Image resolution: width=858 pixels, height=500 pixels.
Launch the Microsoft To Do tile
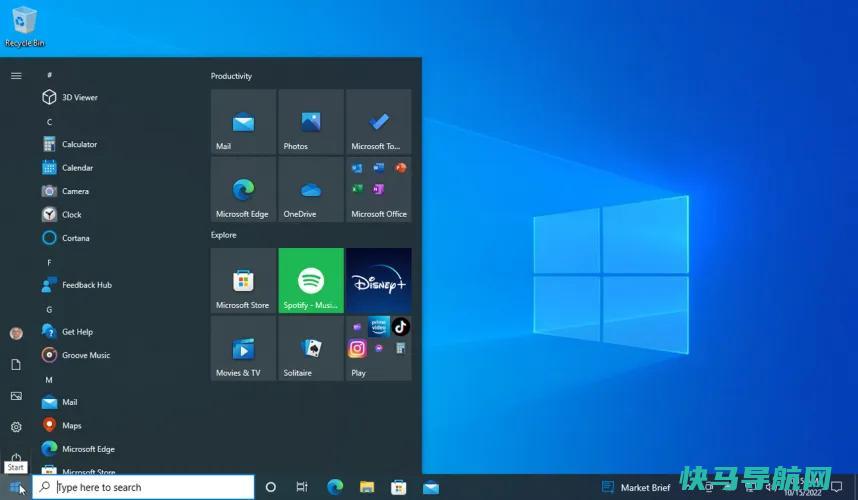[379, 122]
